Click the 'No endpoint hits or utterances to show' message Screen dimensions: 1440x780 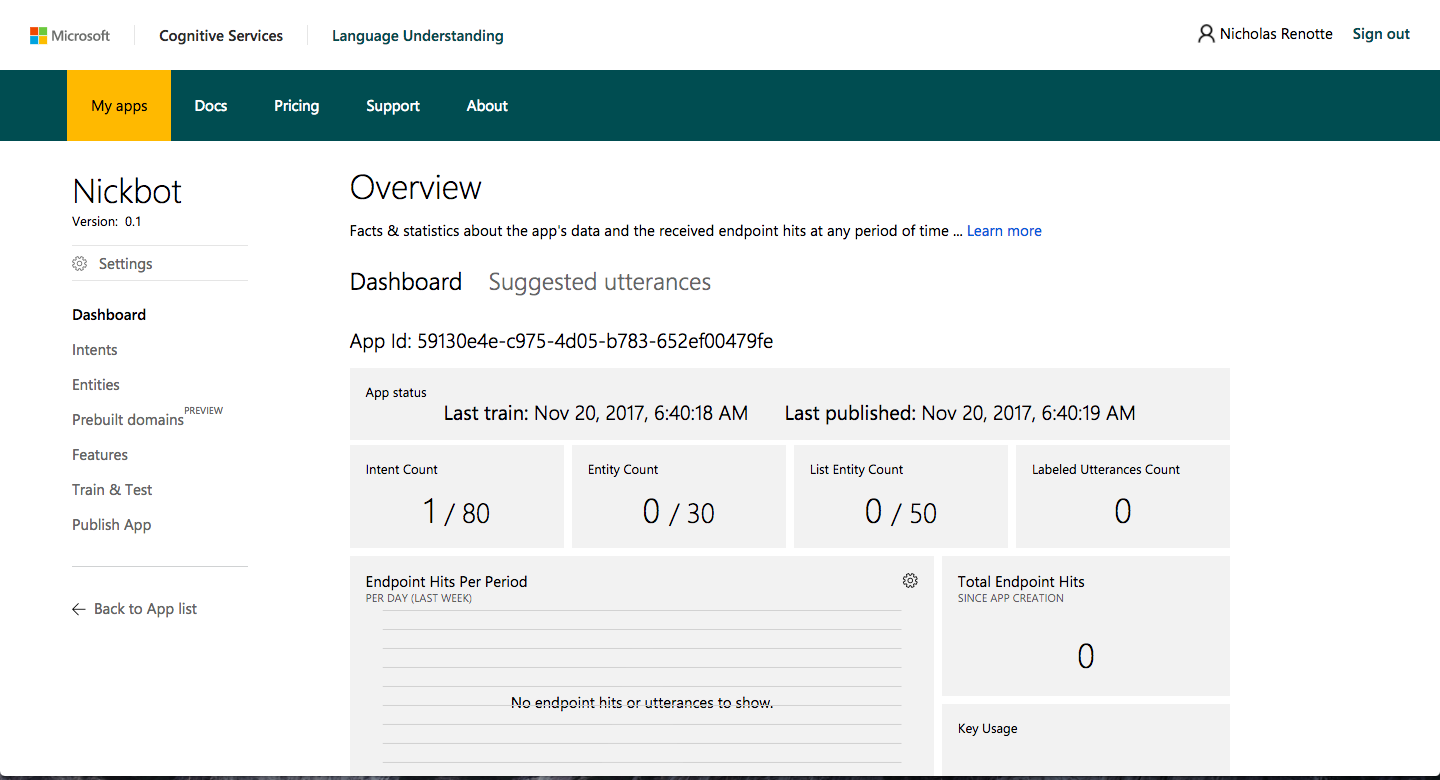click(x=642, y=703)
